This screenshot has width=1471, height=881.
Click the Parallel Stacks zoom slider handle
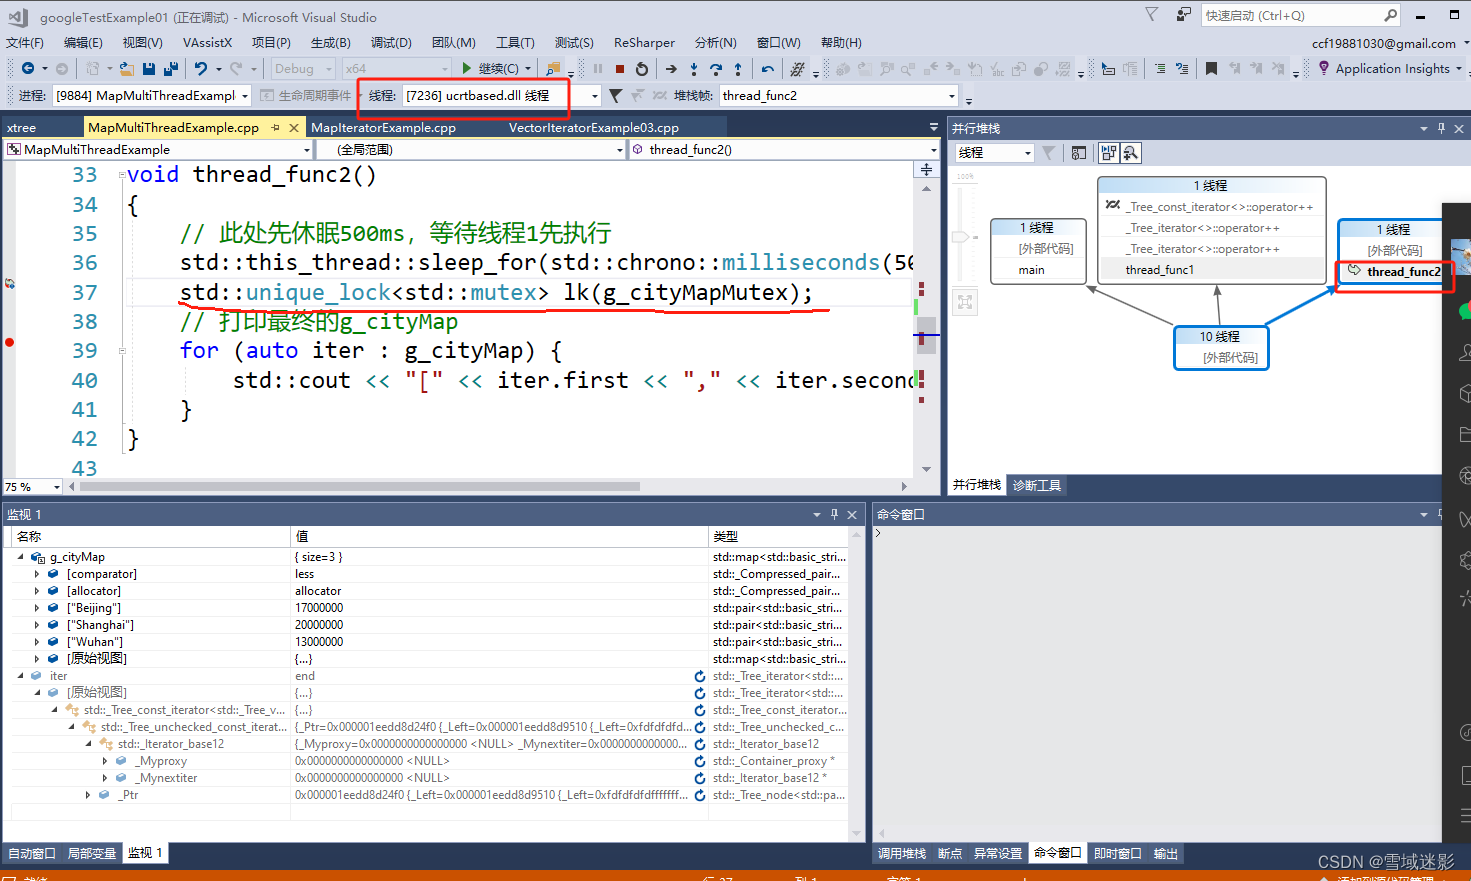(x=961, y=237)
